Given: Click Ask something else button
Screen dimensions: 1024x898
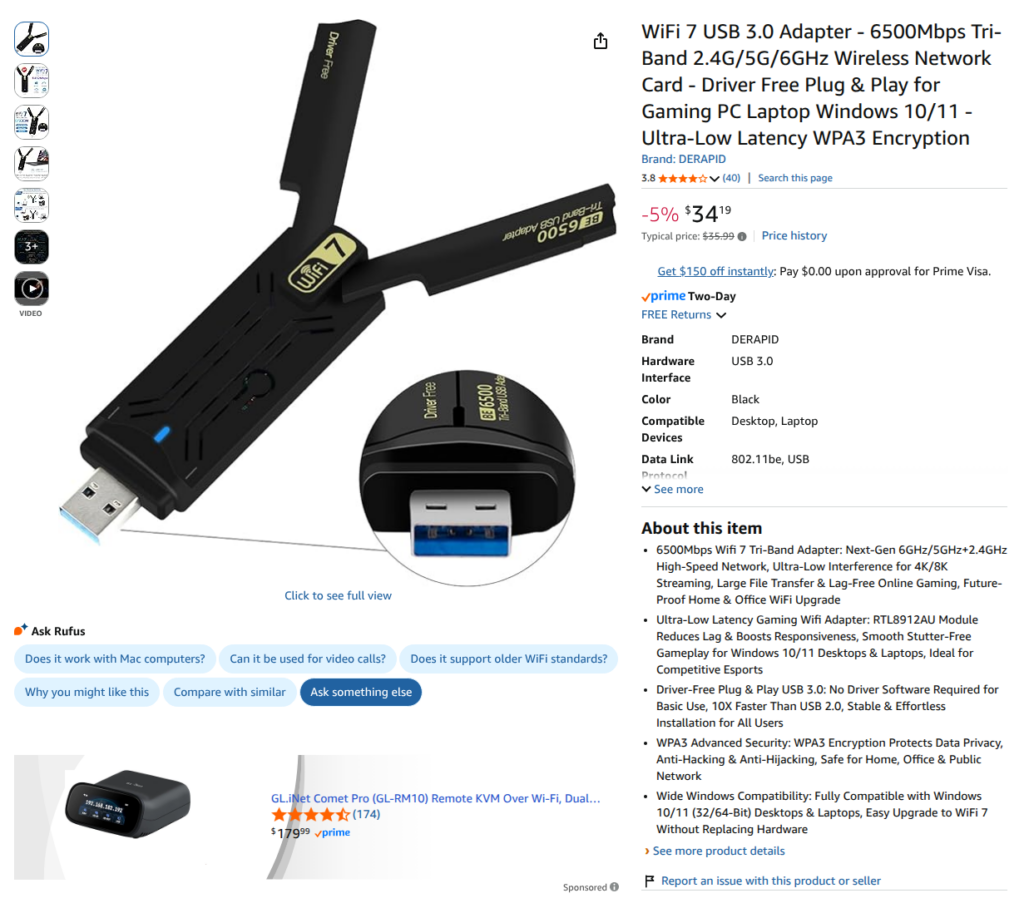Looking at the screenshot, I should point(360,692).
